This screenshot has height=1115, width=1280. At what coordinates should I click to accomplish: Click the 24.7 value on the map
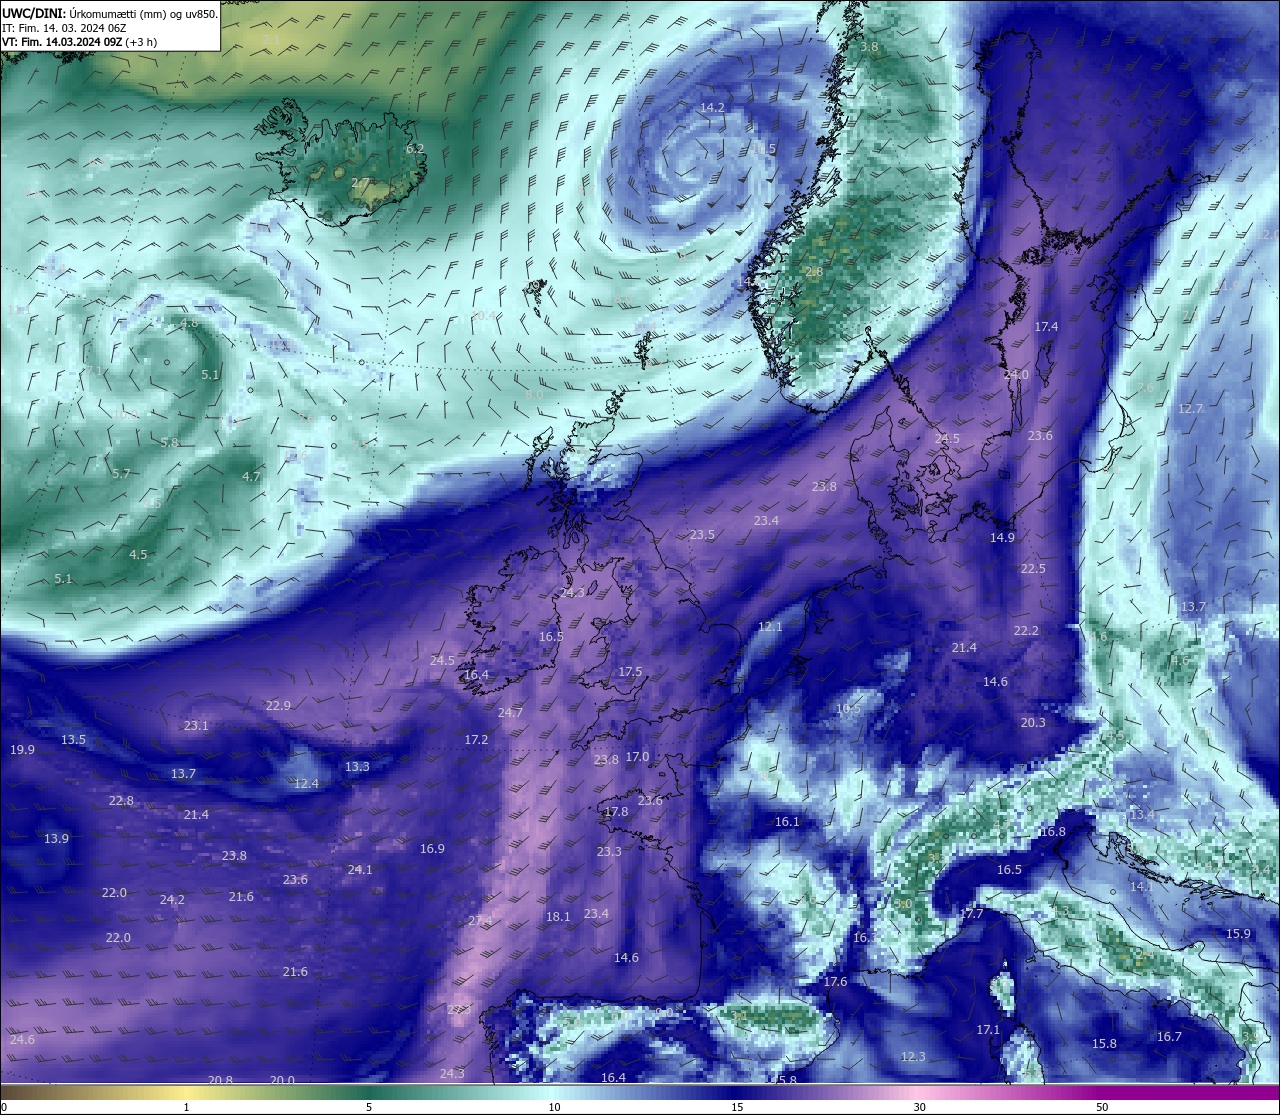pos(510,713)
